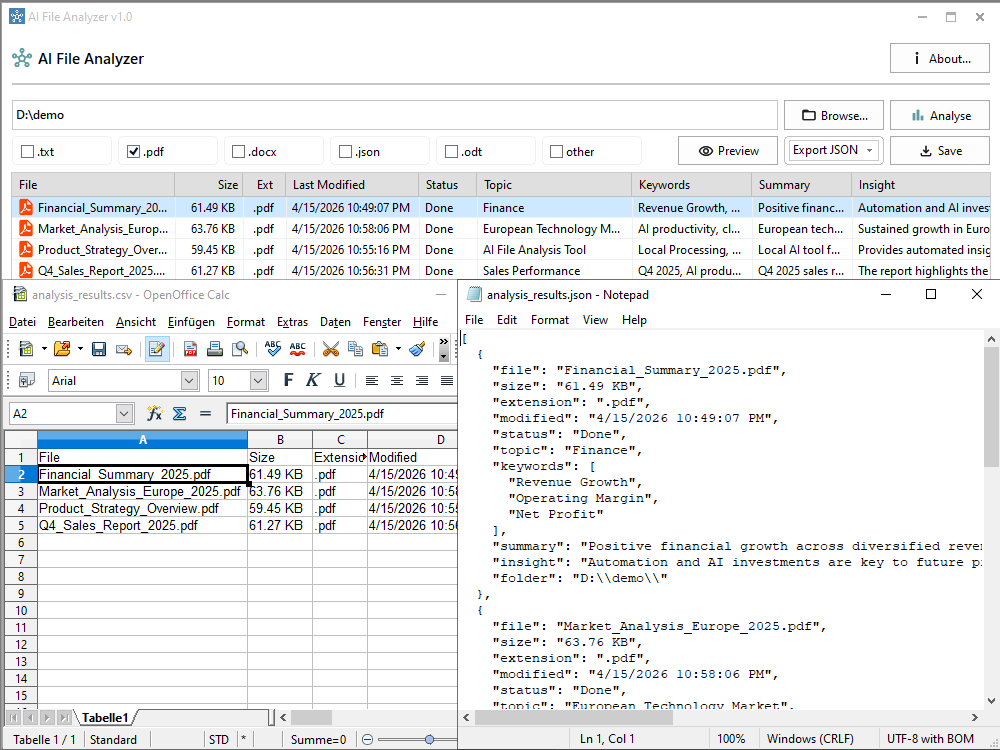Open the Einfügen menu in Calc
The width and height of the screenshot is (1000, 750).
[191, 322]
